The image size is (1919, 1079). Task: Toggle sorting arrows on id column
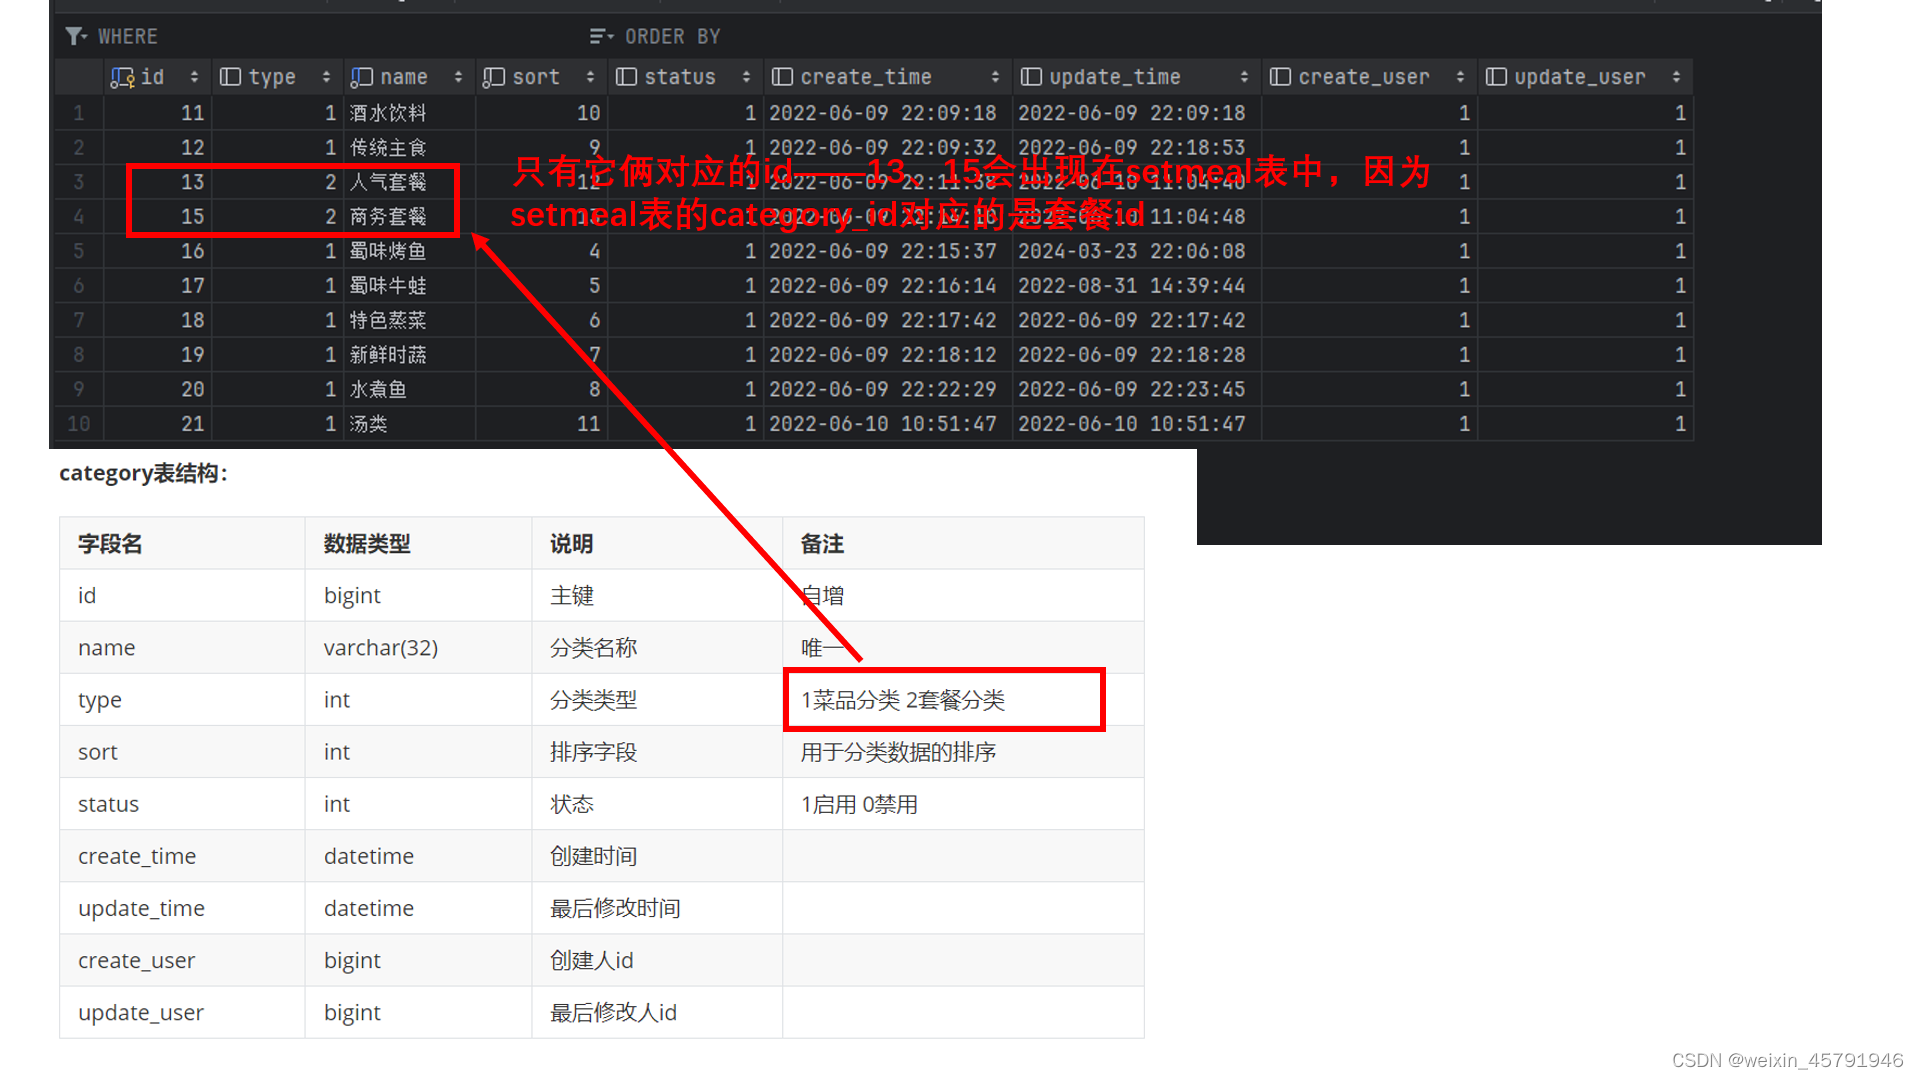tap(194, 77)
